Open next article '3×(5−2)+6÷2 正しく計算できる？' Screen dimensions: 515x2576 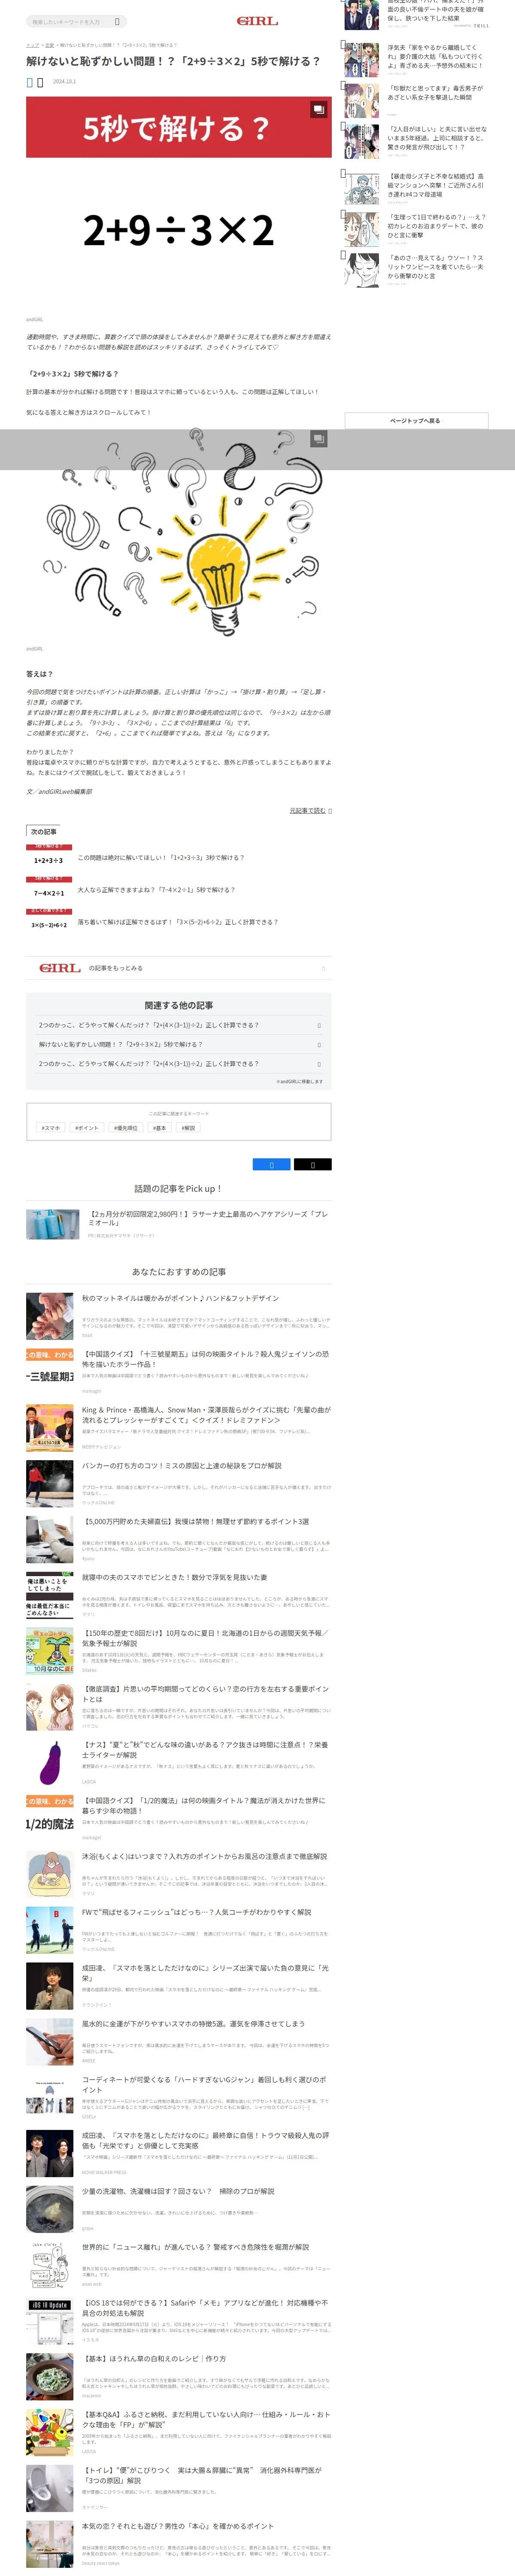pos(178,922)
